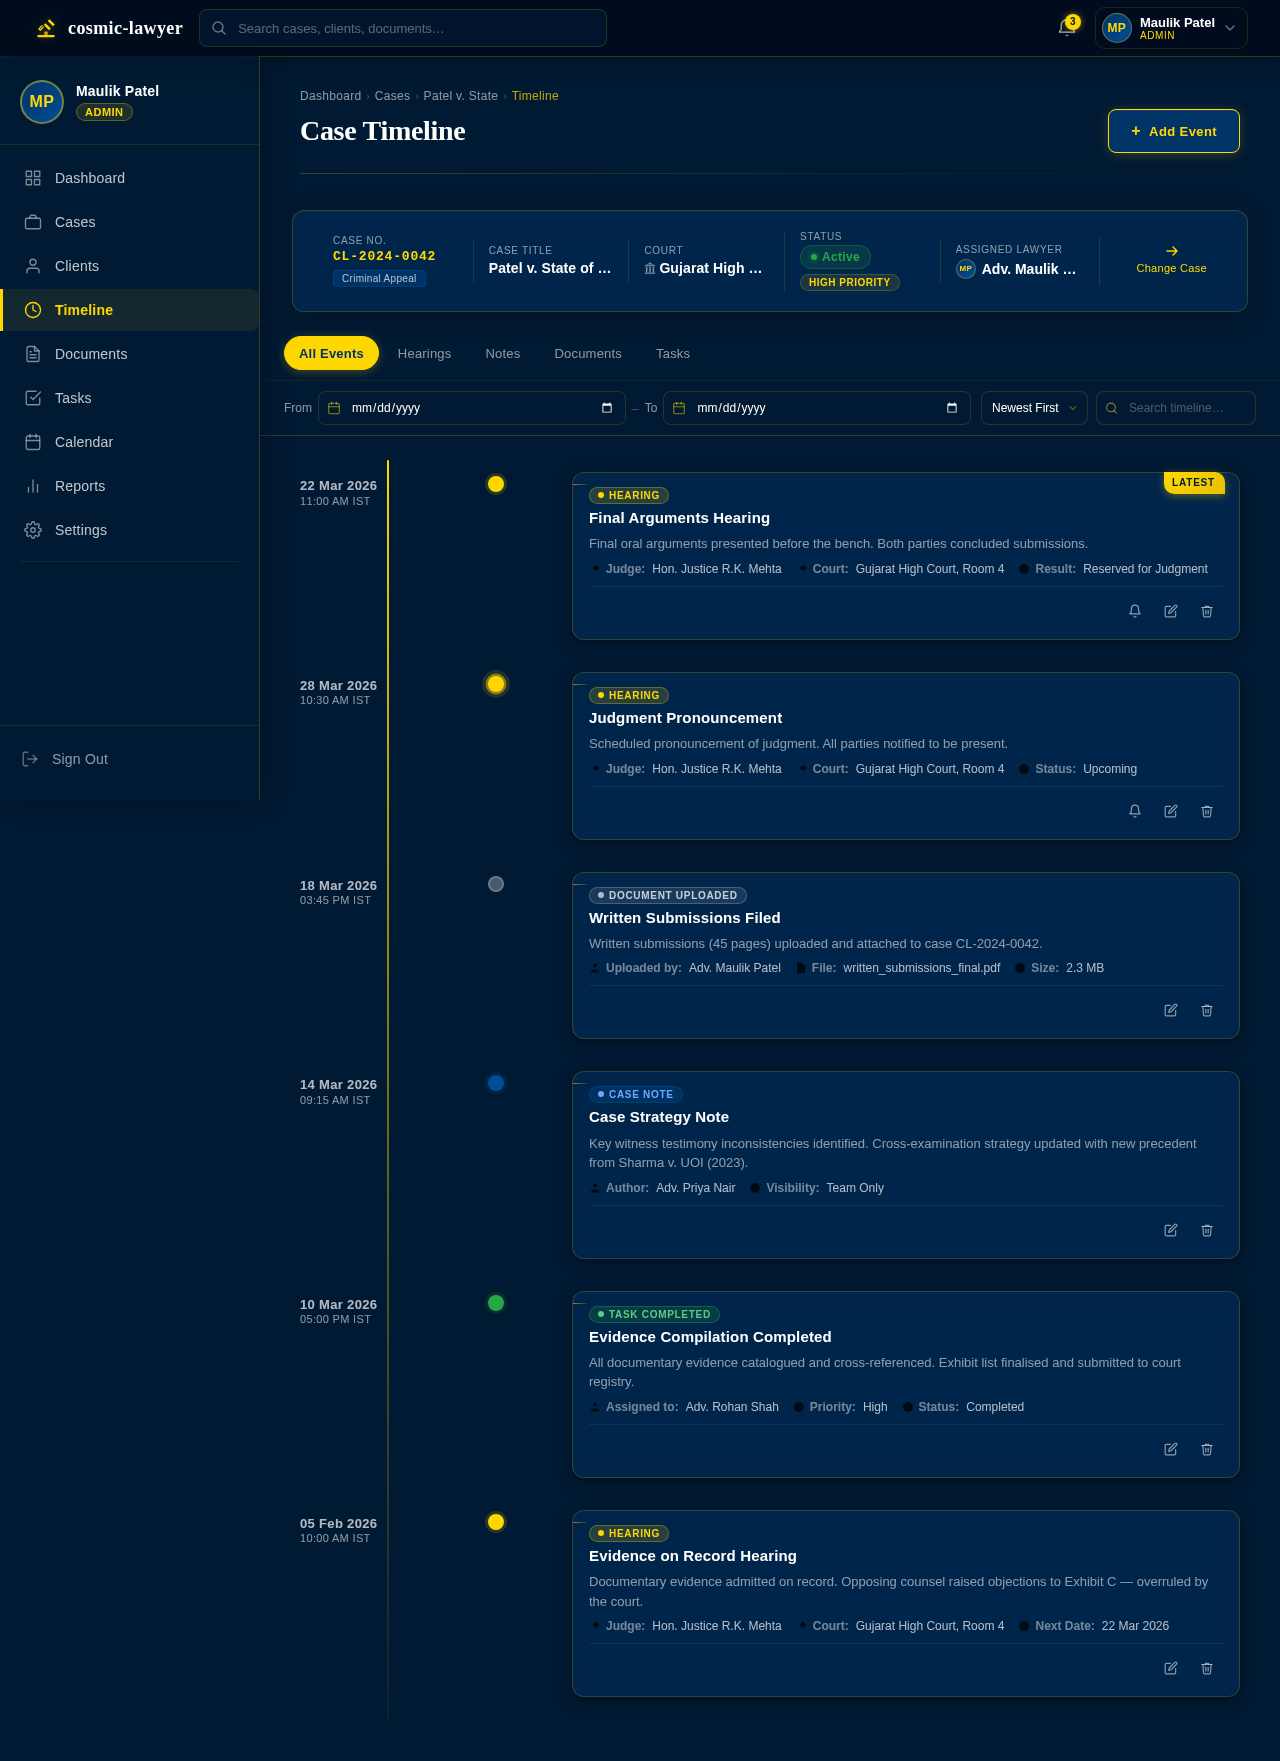Select the 22 Mar 2026 timeline marker

[x=496, y=484]
